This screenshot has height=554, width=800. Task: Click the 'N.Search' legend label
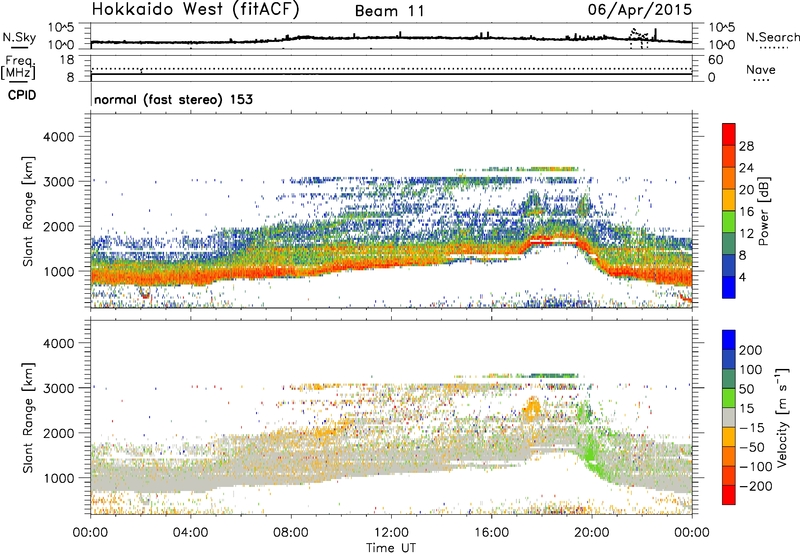coord(772,37)
